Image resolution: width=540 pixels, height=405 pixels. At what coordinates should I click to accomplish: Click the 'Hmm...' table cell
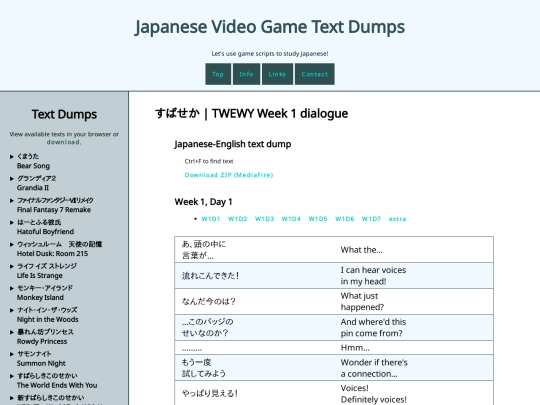[414, 348]
